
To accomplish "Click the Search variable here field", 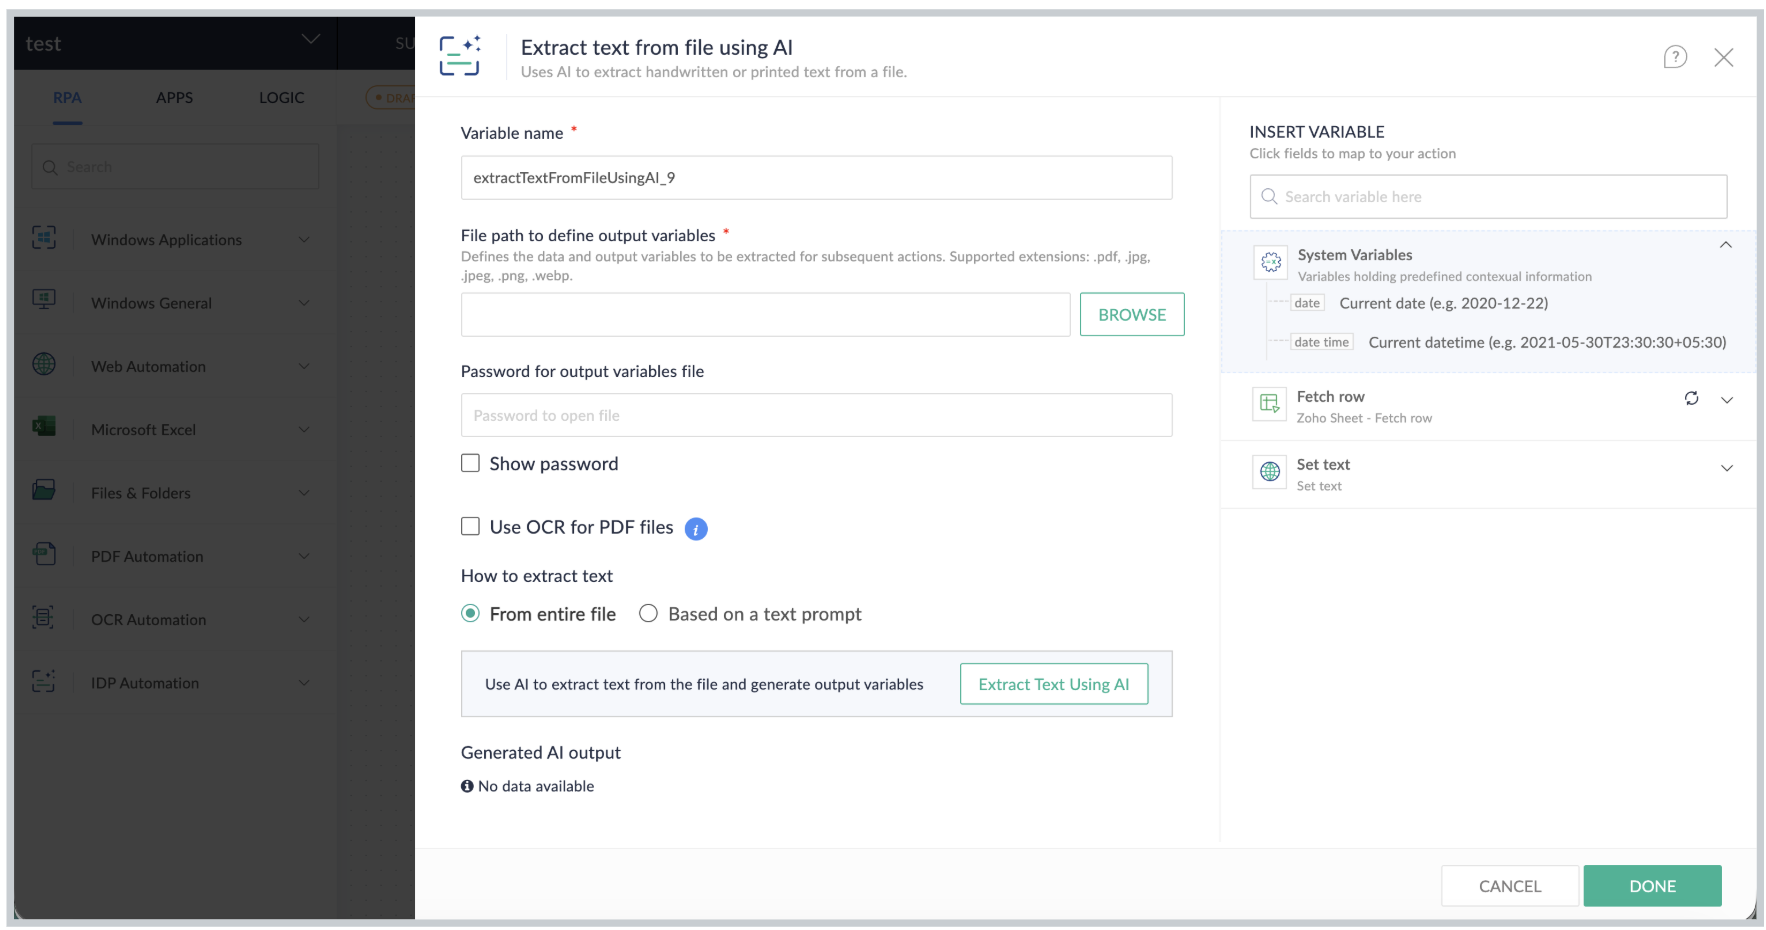I will (1488, 197).
